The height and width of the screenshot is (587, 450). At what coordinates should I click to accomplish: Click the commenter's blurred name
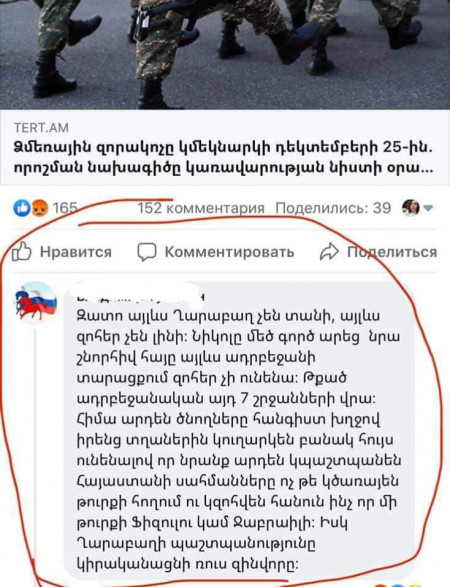tap(139, 295)
